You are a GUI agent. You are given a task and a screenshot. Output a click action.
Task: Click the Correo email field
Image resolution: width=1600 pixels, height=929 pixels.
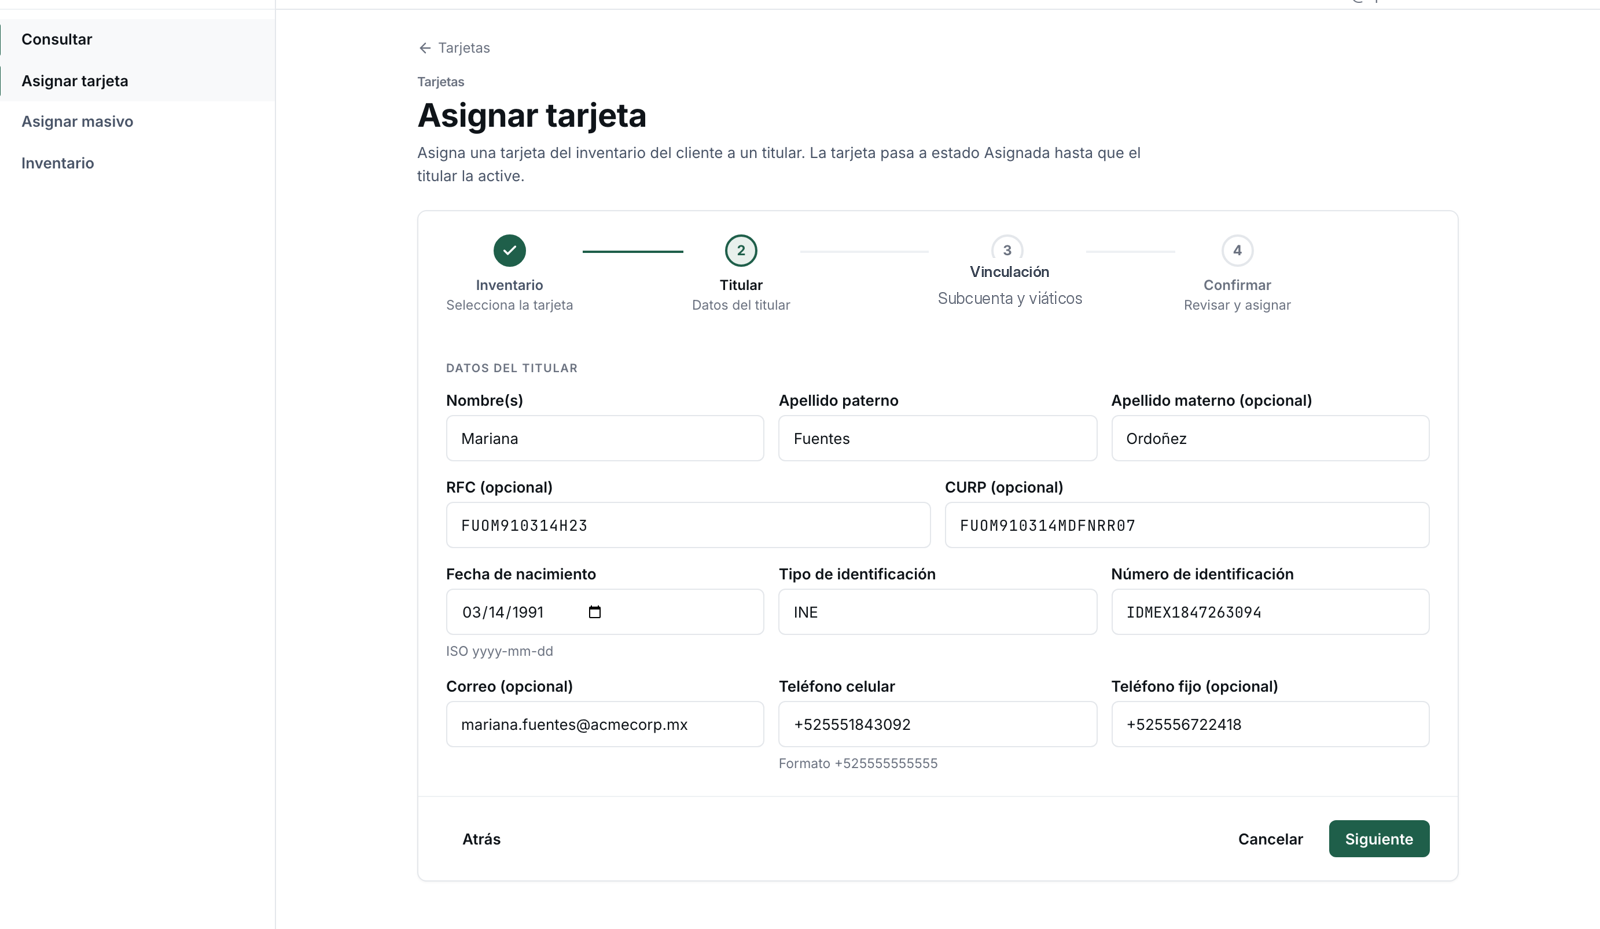pos(605,724)
